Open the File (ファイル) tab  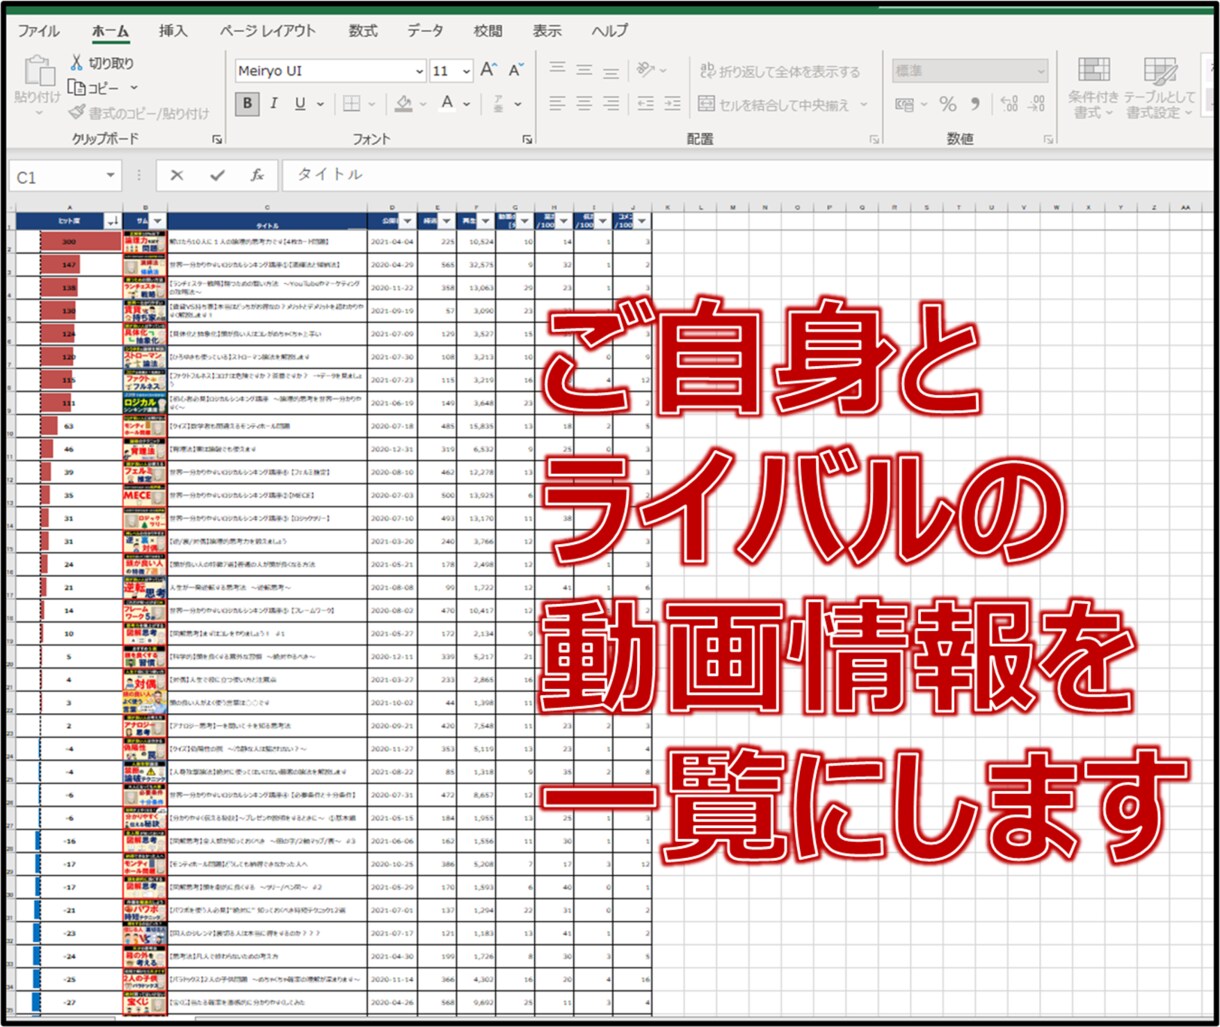[39, 31]
